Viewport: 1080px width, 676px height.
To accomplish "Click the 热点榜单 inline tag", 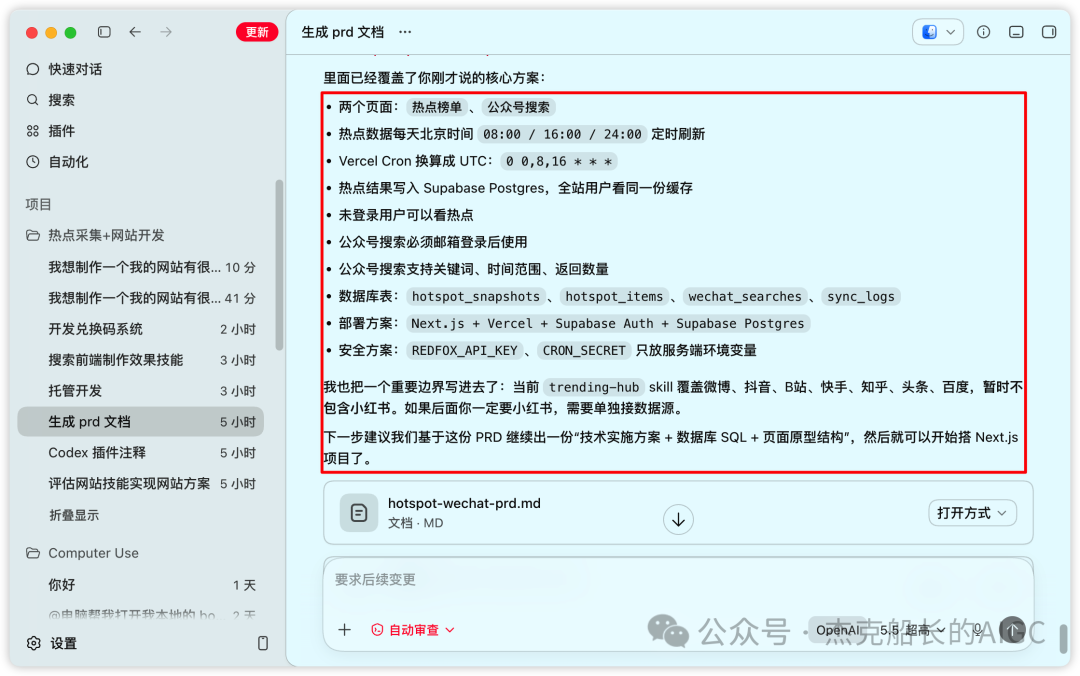I will point(437,107).
